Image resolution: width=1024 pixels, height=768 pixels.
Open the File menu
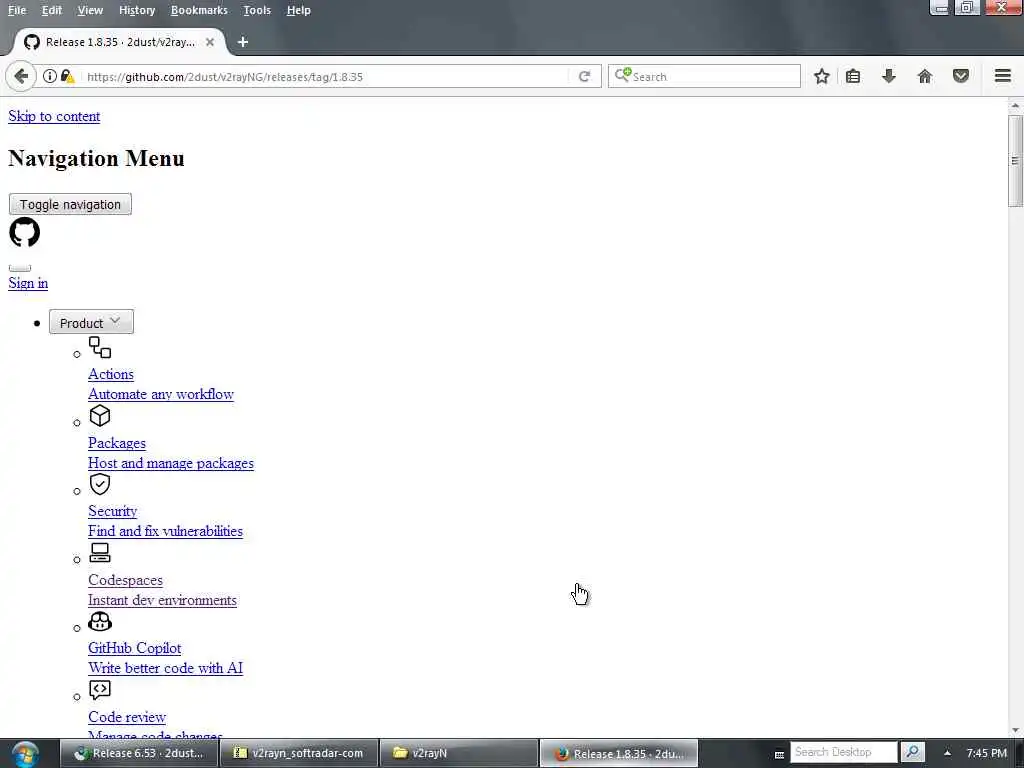(17, 10)
